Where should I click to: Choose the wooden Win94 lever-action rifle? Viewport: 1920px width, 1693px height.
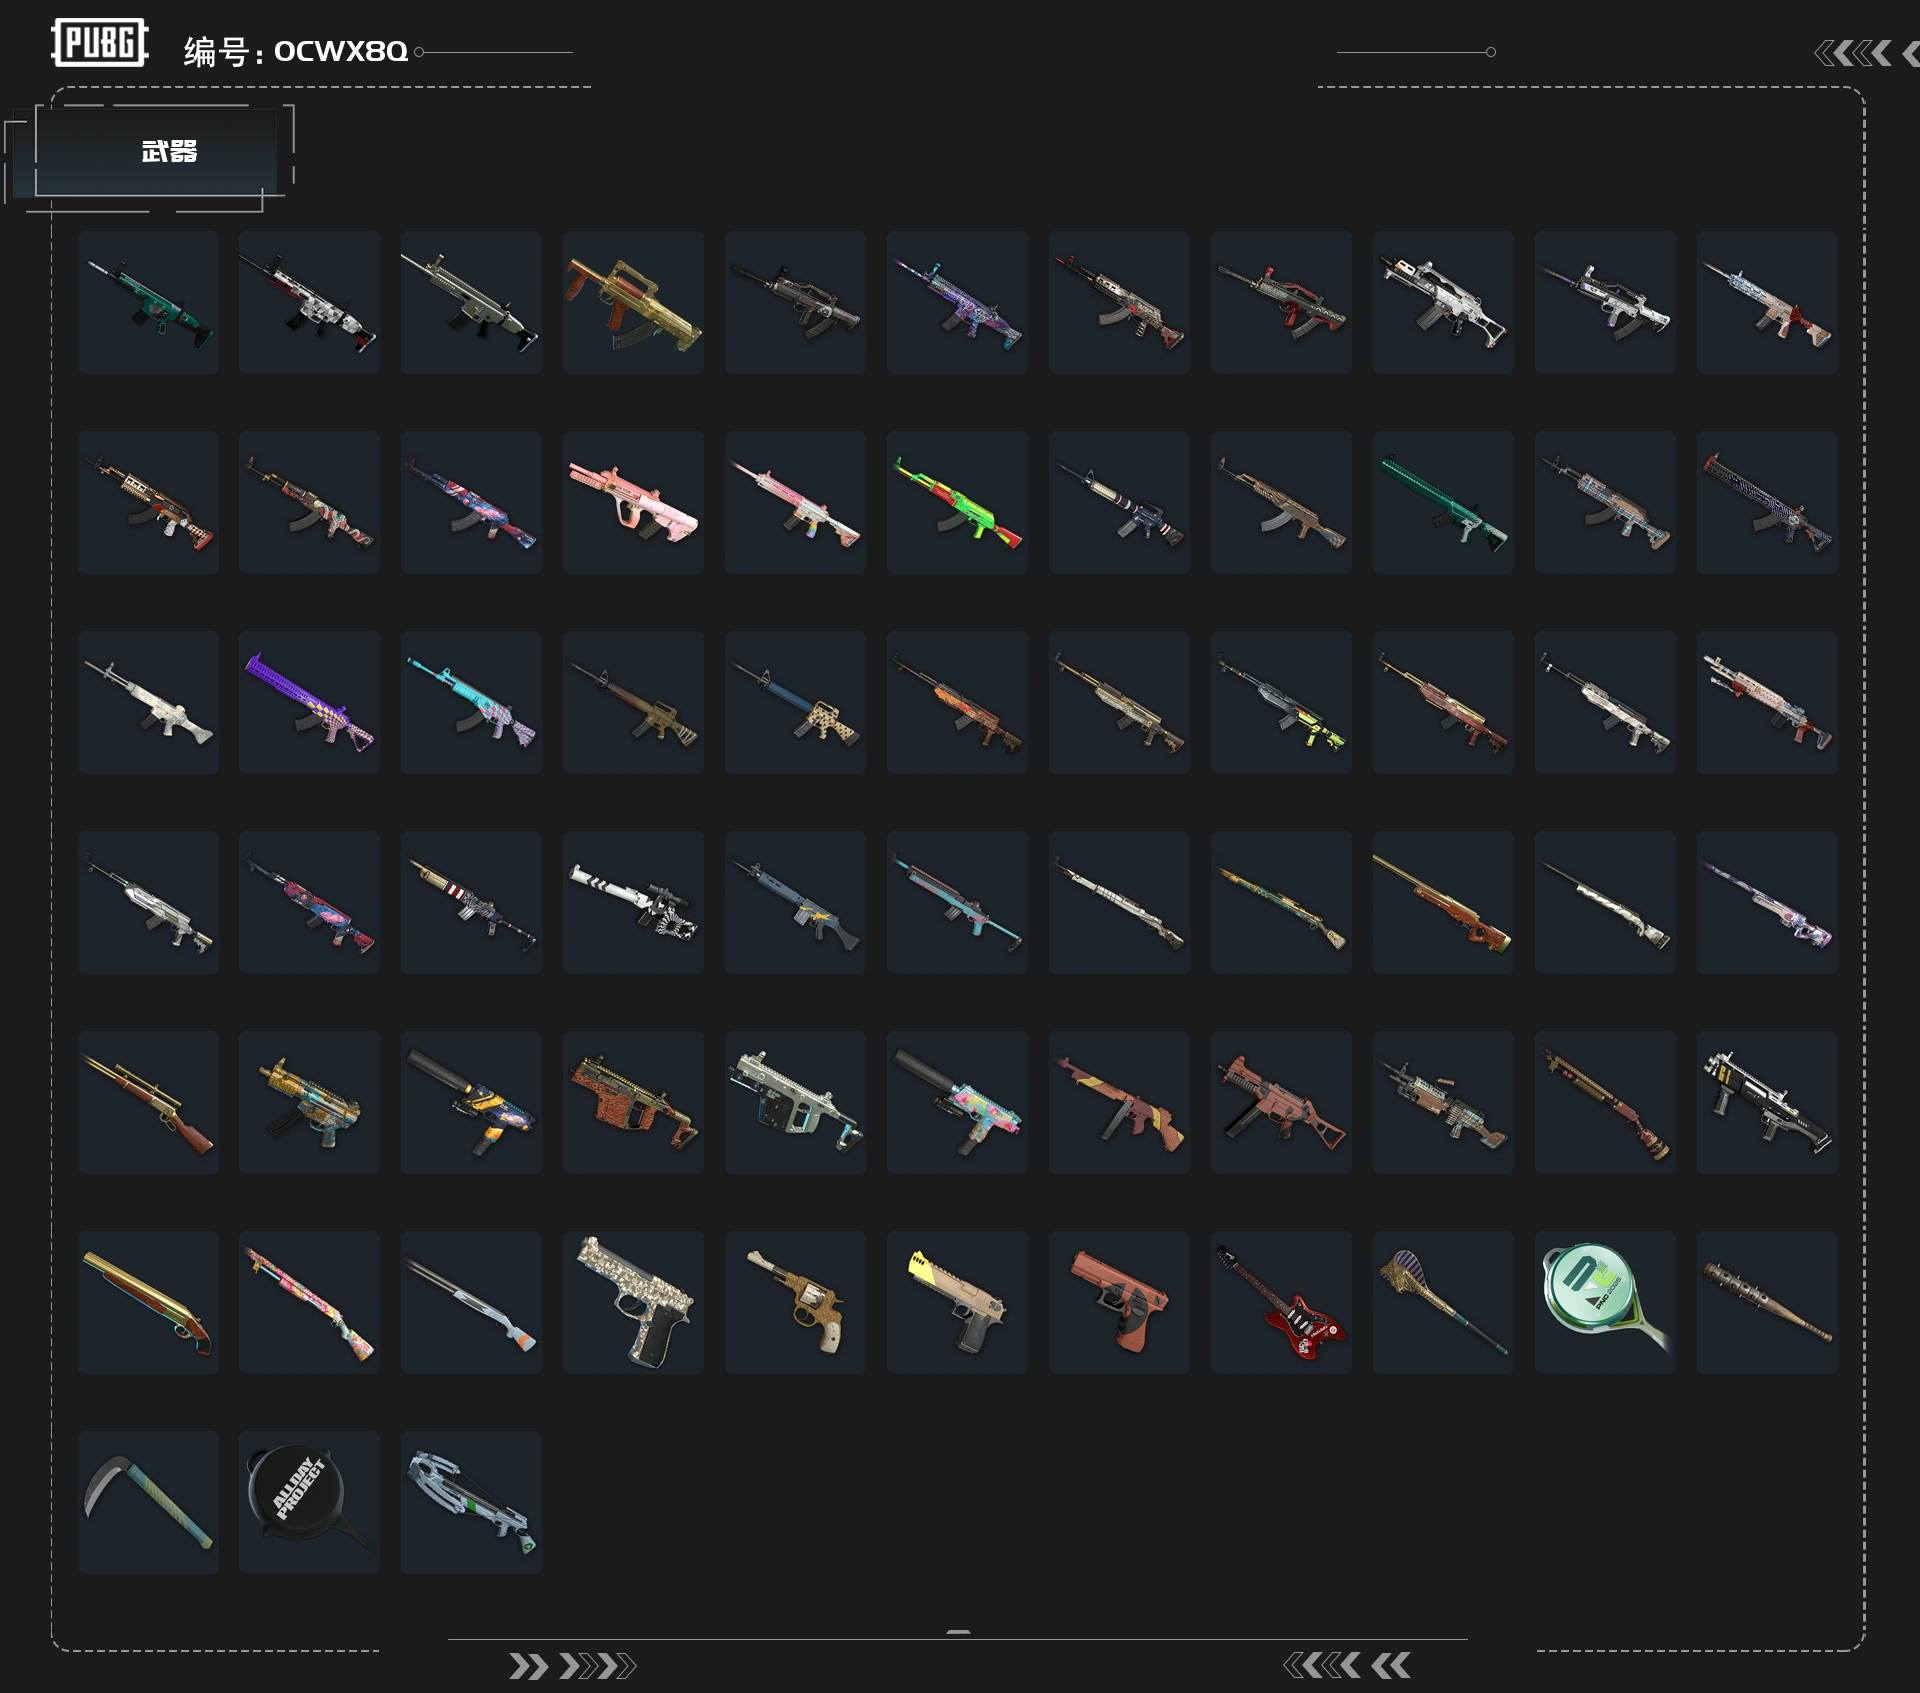[x=148, y=1102]
